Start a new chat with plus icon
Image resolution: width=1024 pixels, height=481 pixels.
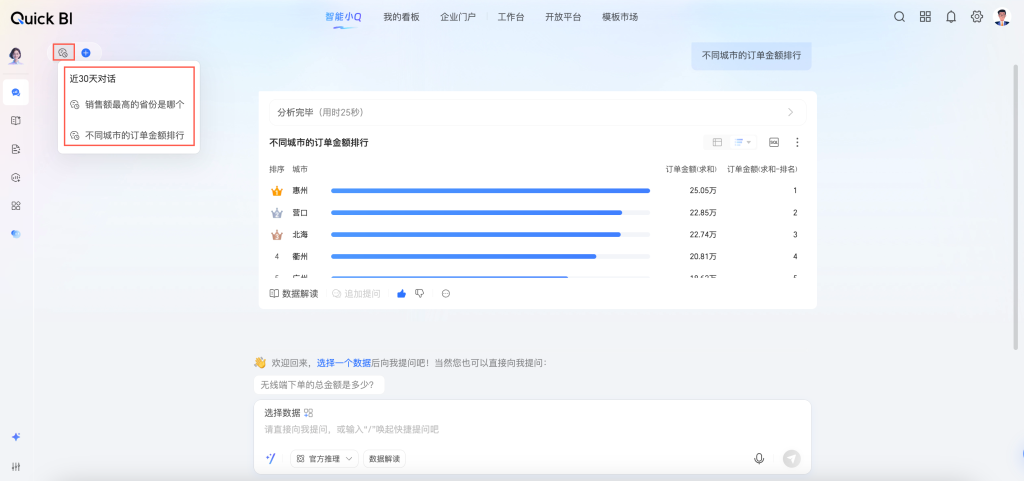(x=86, y=52)
